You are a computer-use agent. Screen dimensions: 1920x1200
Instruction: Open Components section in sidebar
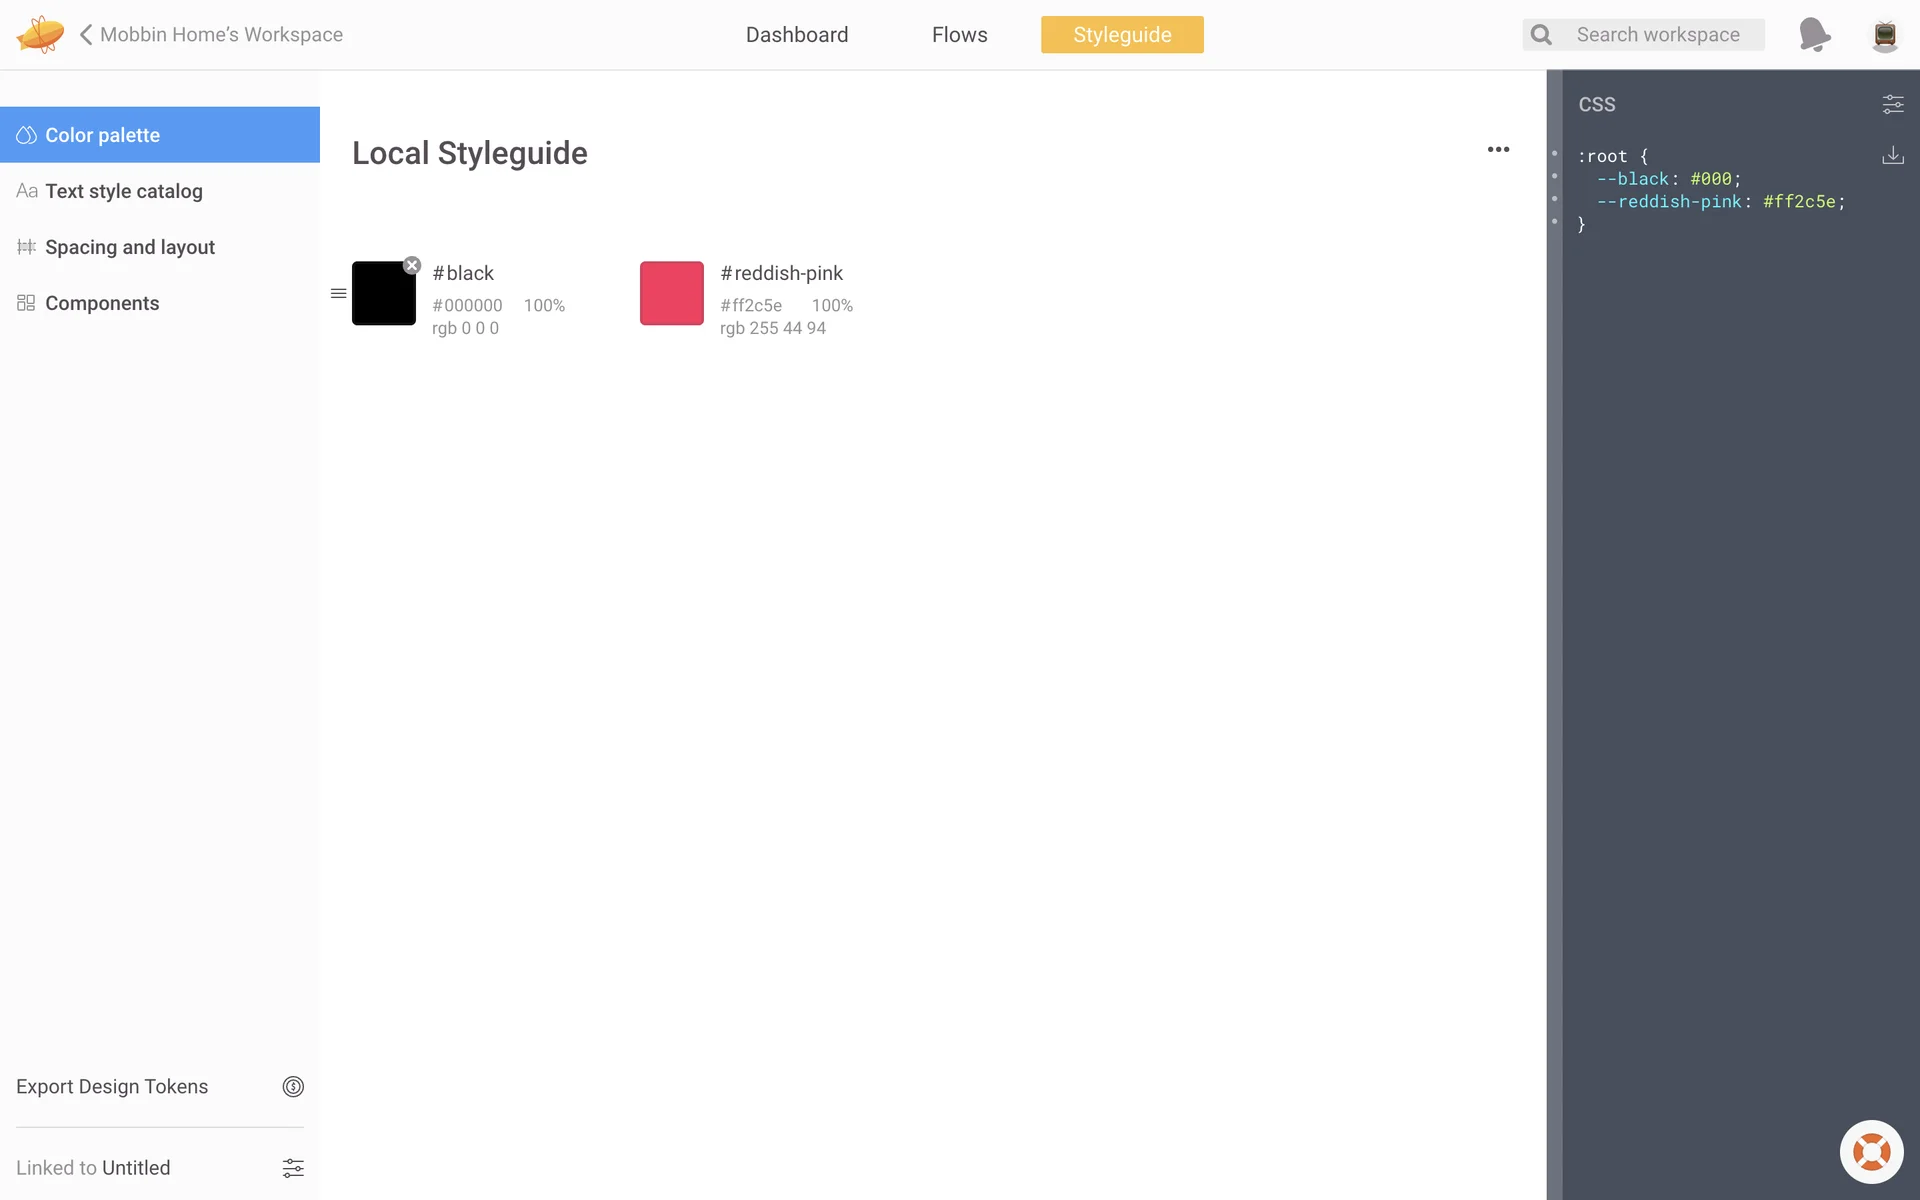click(x=101, y=303)
